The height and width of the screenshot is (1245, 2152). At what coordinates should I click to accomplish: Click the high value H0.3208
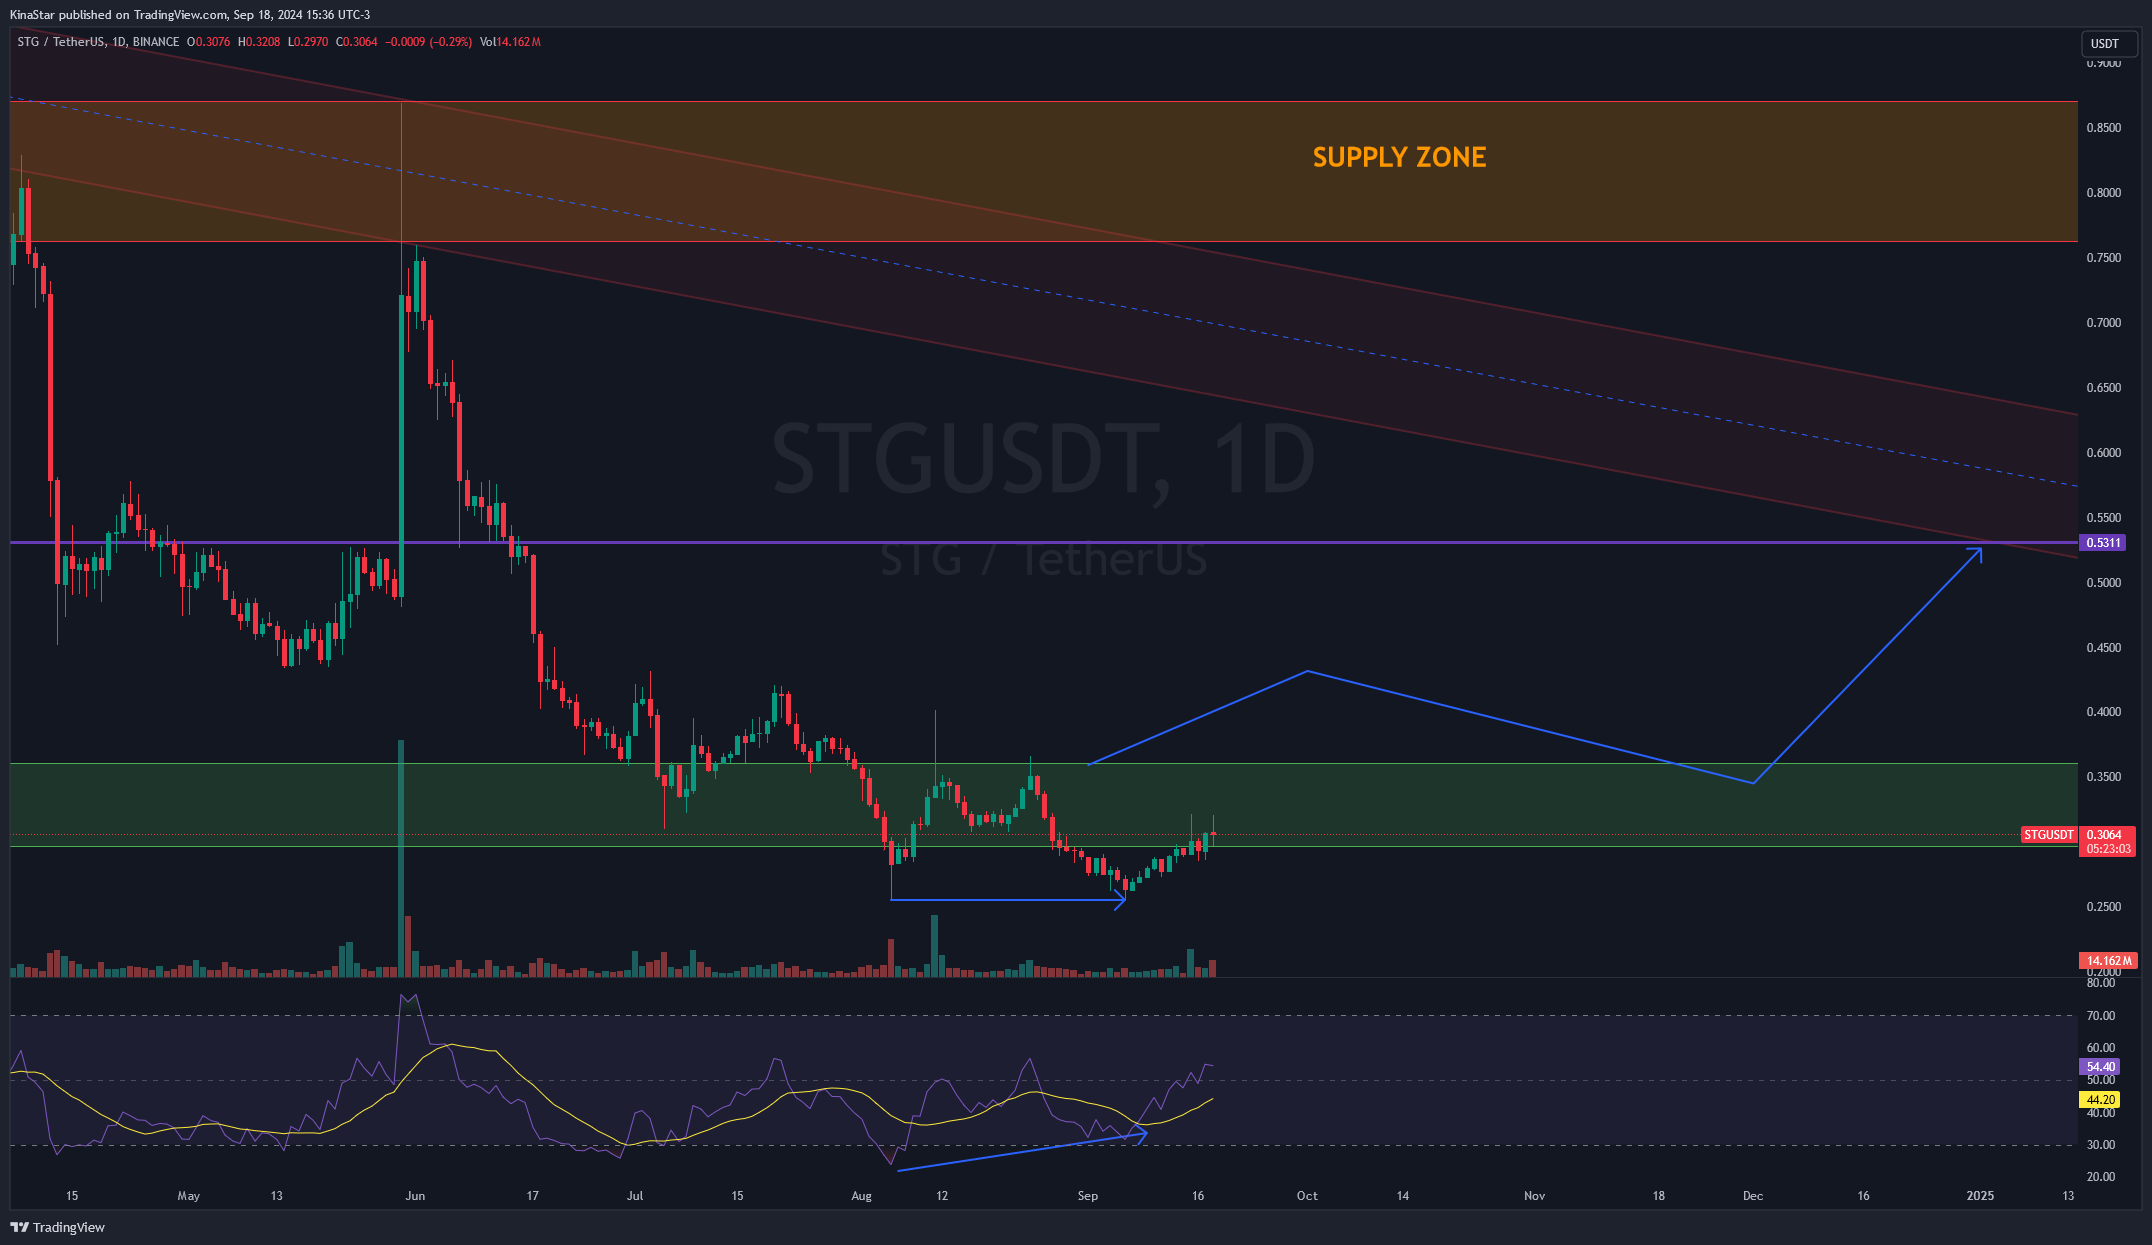tap(258, 42)
